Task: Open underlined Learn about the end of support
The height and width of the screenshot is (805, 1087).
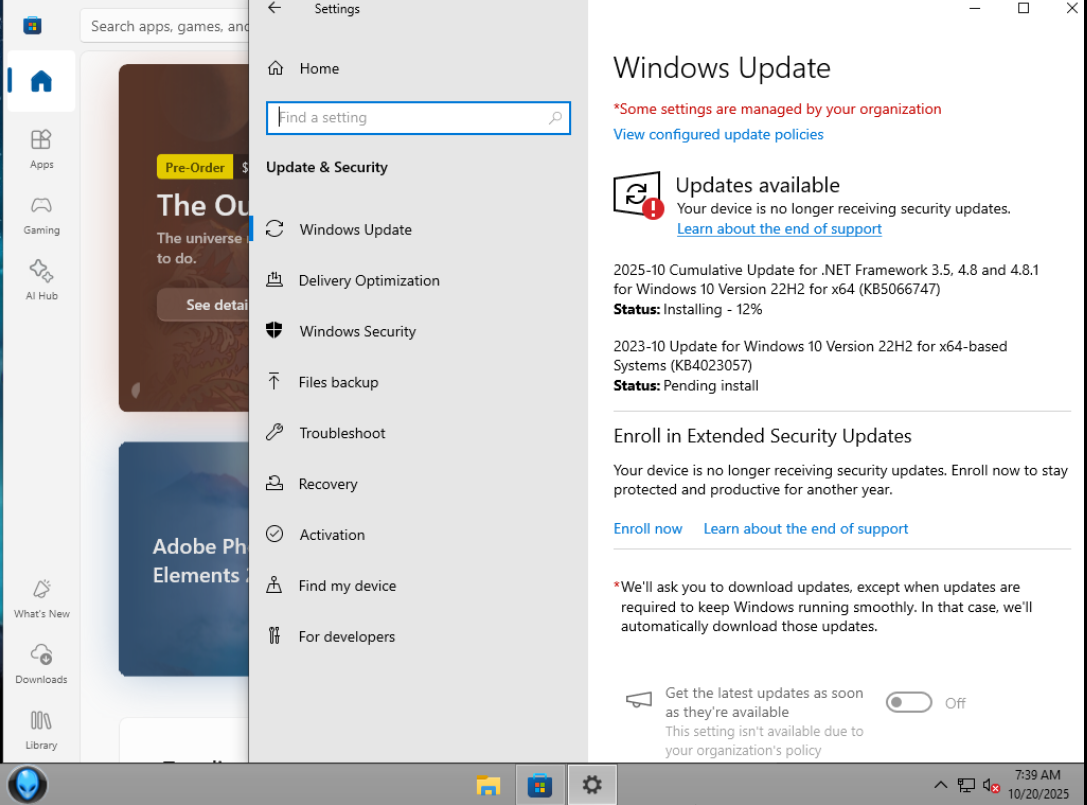Action: pyautogui.click(x=779, y=229)
